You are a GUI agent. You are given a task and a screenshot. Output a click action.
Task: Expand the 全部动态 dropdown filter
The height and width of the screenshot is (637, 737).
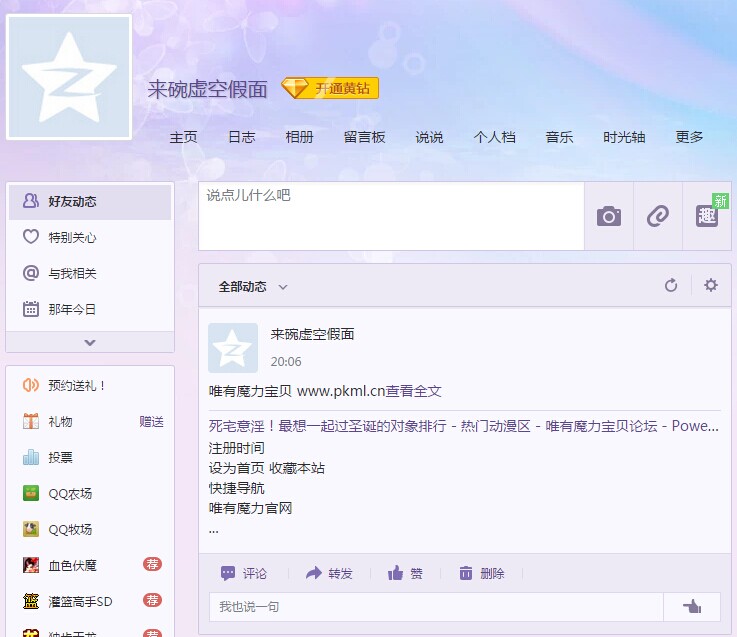pos(253,286)
